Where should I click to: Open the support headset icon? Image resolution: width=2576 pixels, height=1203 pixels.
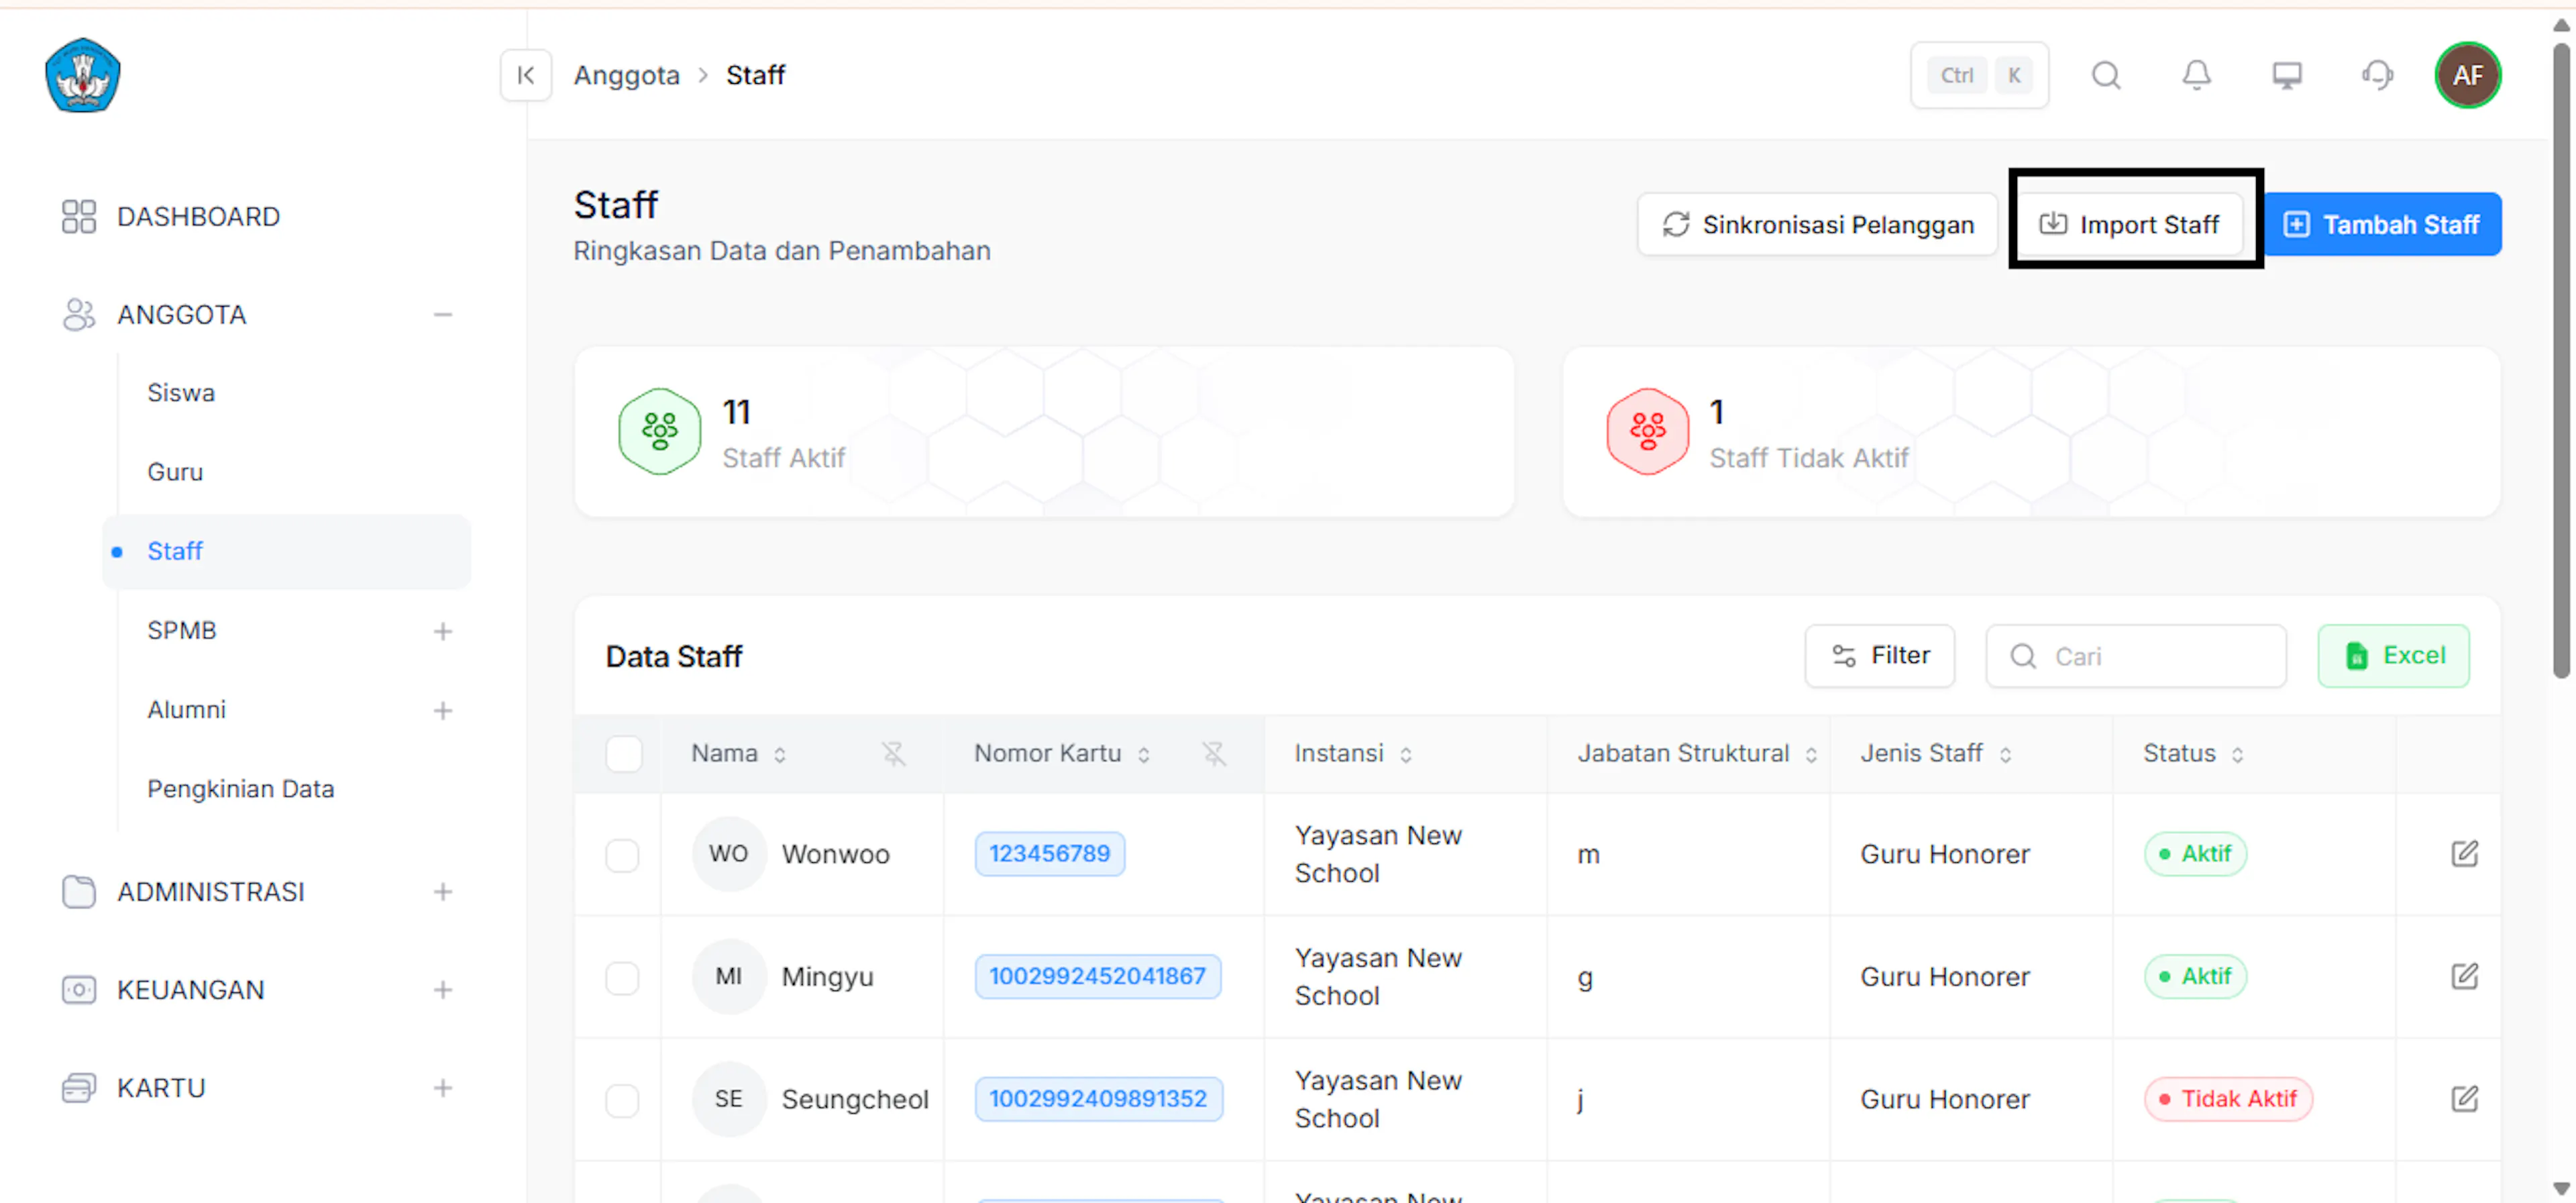pyautogui.click(x=2377, y=75)
